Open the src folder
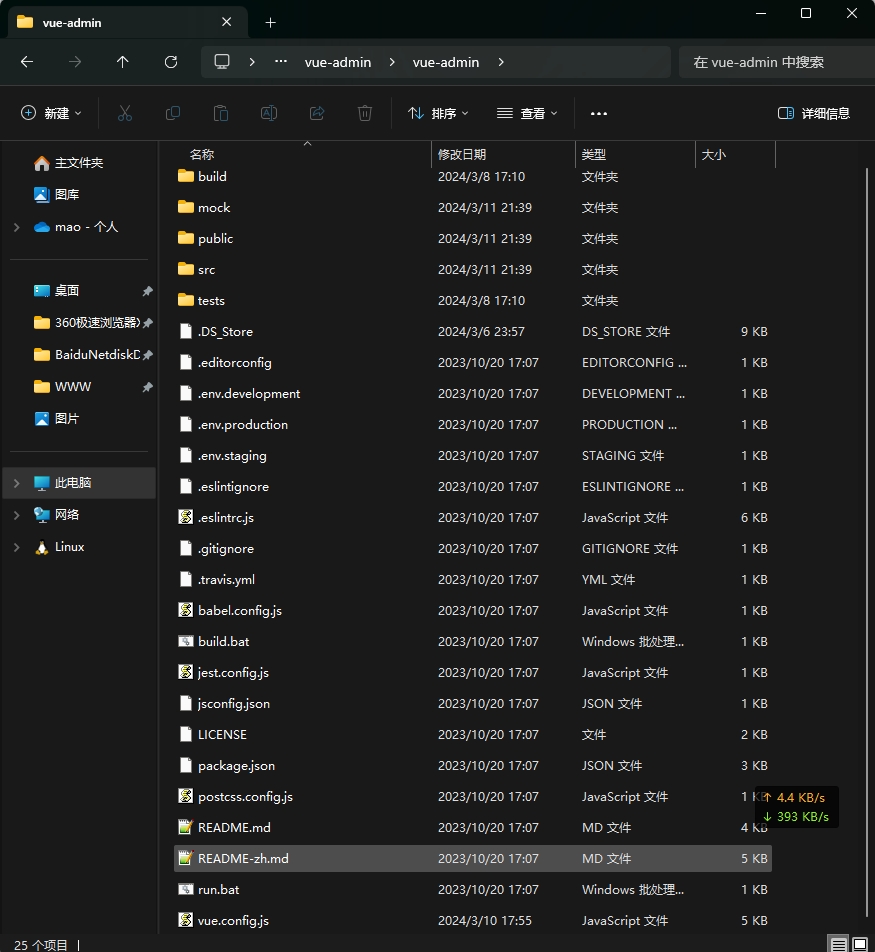Screen dimensions: 875x952 tap(206, 270)
